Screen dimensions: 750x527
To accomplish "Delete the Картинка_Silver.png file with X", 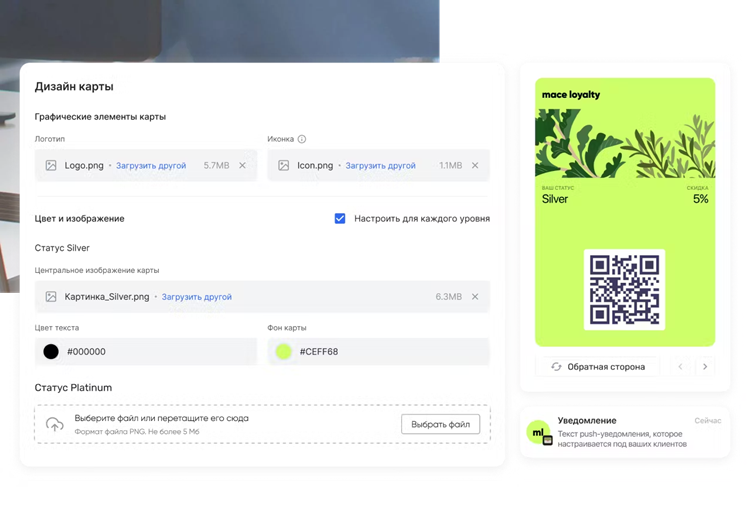I will tap(475, 297).
